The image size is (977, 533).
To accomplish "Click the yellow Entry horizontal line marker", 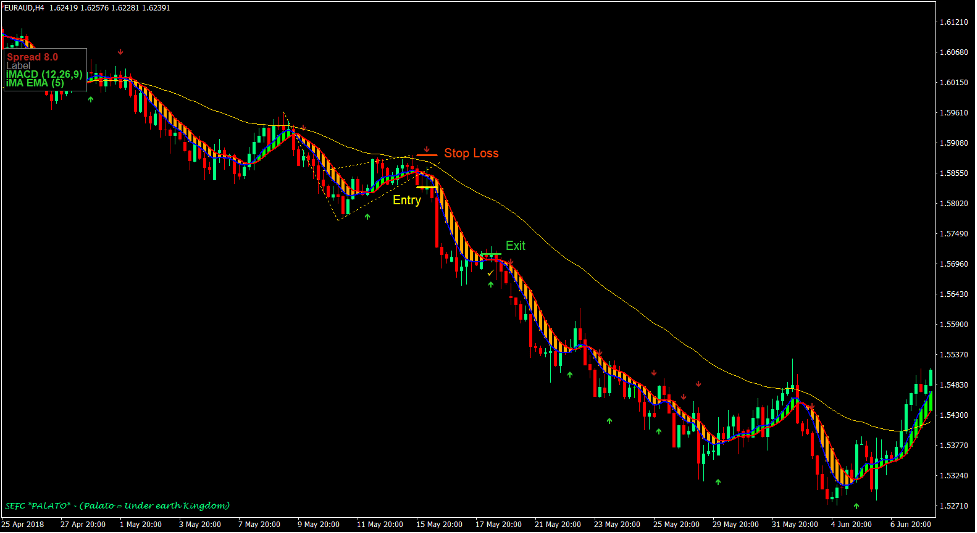I will pyautogui.click(x=426, y=187).
